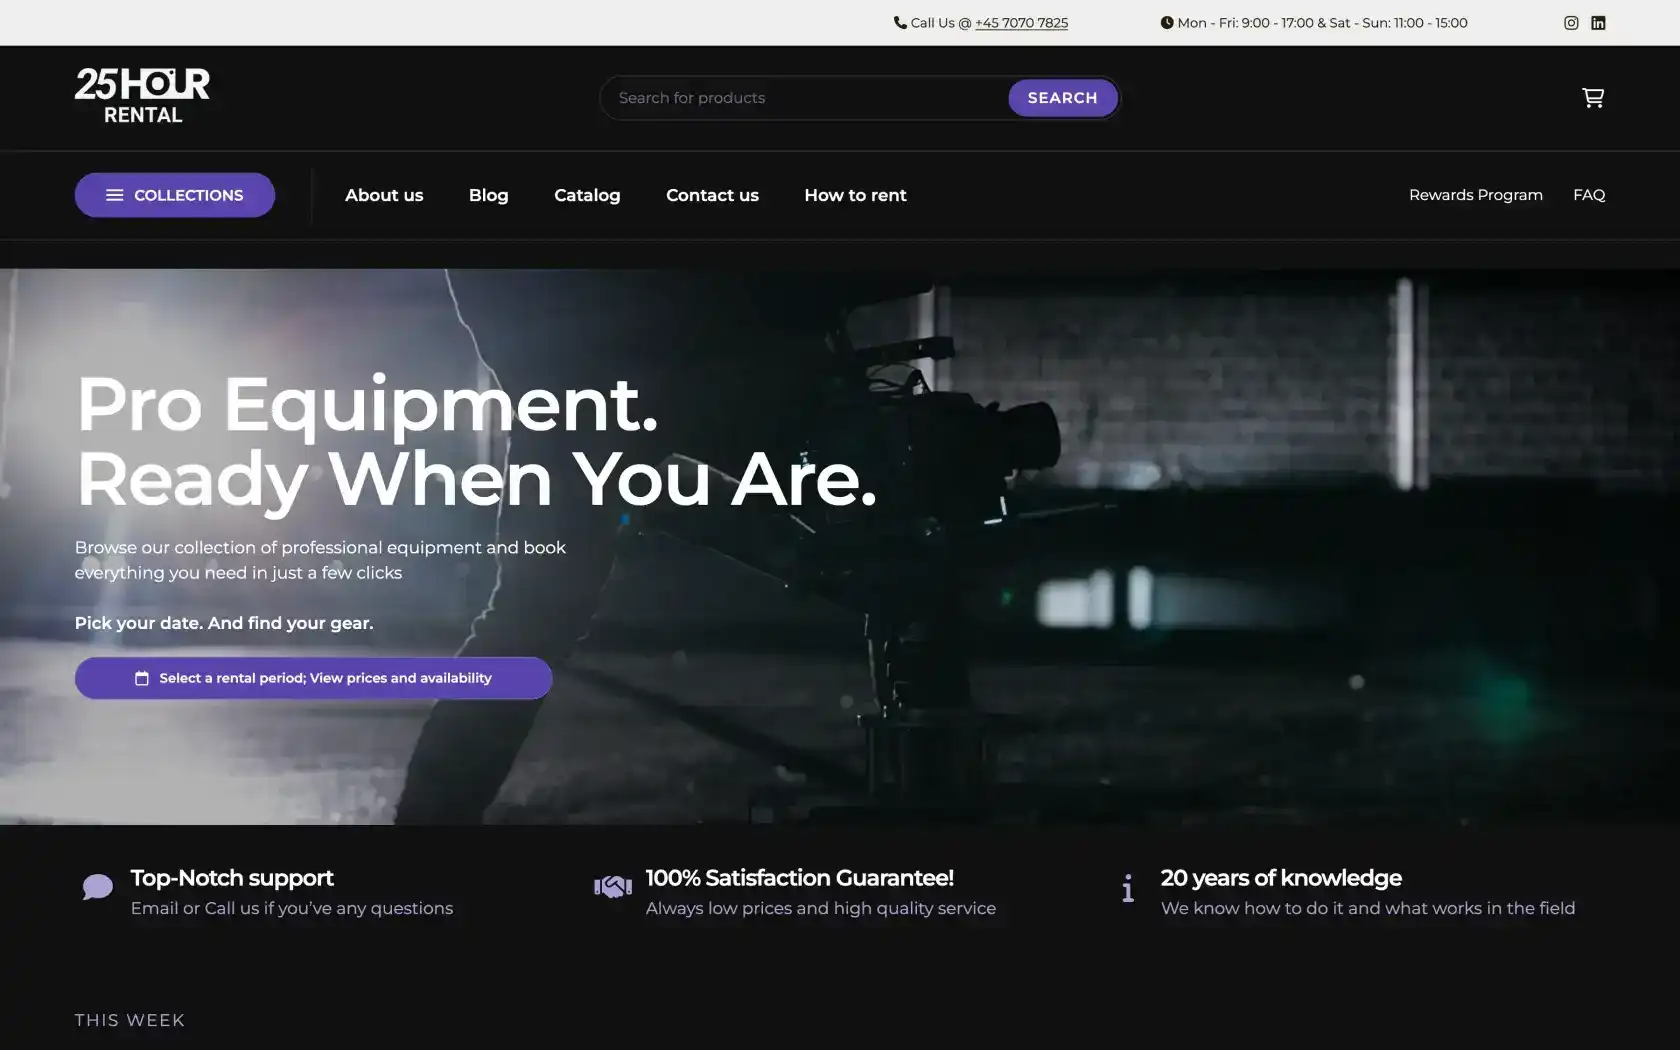The width and height of the screenshot is (1680, 1050).
Task: Click the 25Hour Rental logo
Action: (x=143, y=96)
